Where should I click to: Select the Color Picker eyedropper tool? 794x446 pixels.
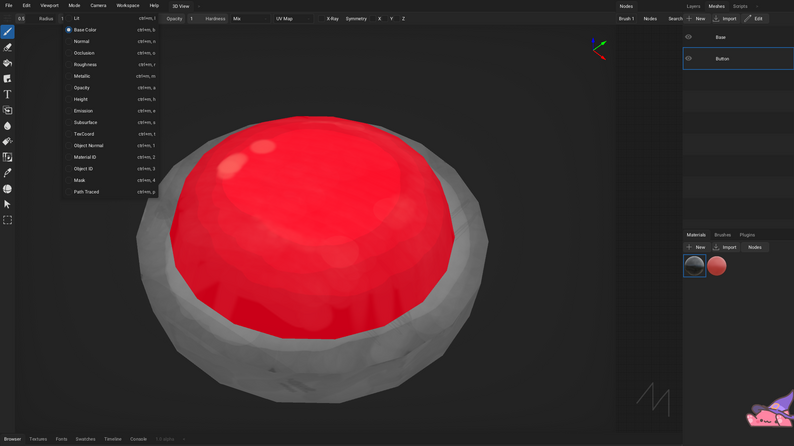click(8, 173)
